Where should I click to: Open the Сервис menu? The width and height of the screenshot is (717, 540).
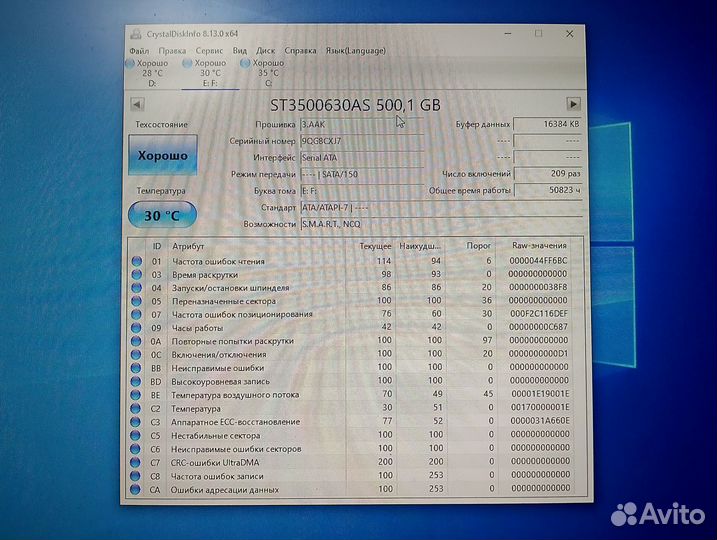click(209, 51)
